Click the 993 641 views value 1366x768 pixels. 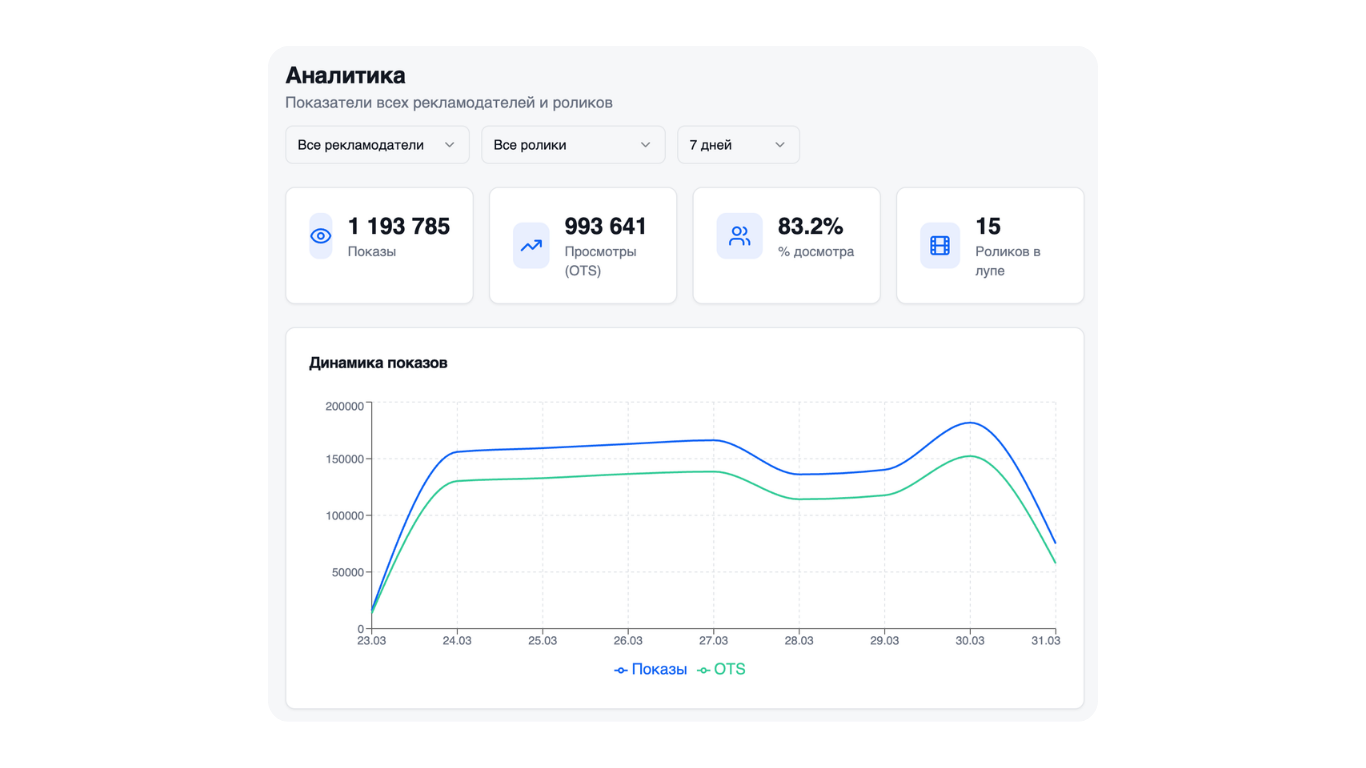coord(606,226)
